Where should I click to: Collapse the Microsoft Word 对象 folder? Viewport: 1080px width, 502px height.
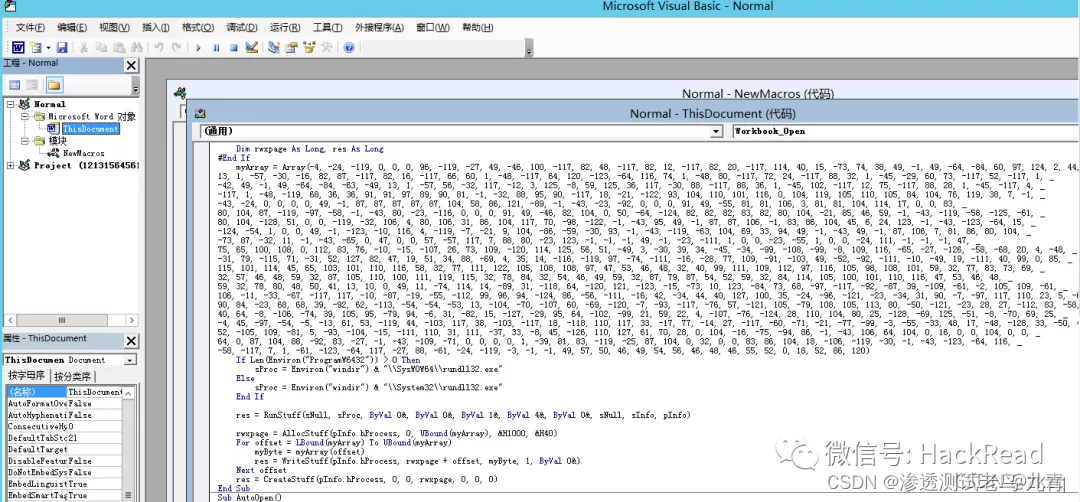coord(23,116)
